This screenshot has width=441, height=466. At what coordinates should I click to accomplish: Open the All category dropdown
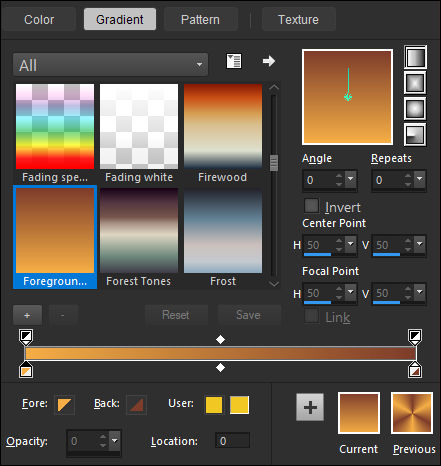(x=111, y=65)
